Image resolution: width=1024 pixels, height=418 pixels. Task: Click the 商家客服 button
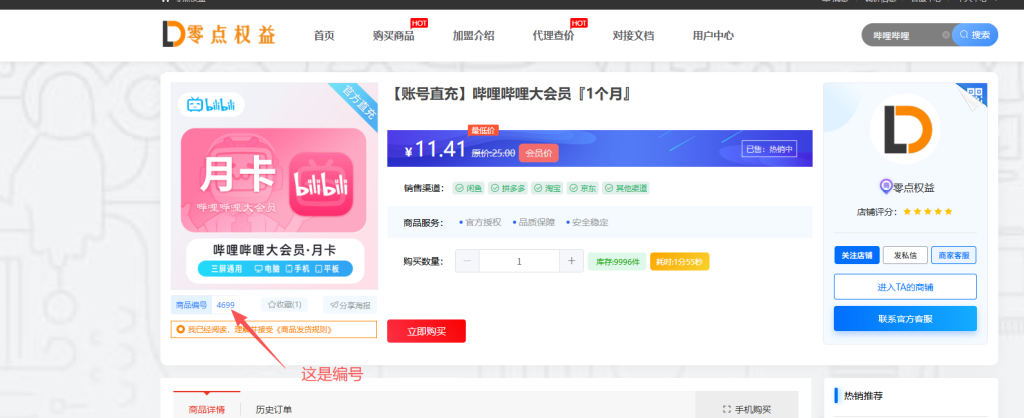coord(953,255)
